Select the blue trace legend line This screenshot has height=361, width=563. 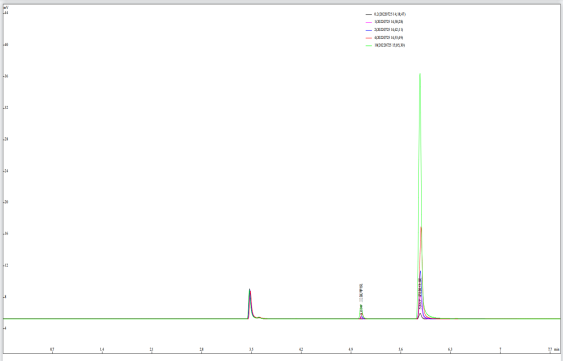click(368, 30)
